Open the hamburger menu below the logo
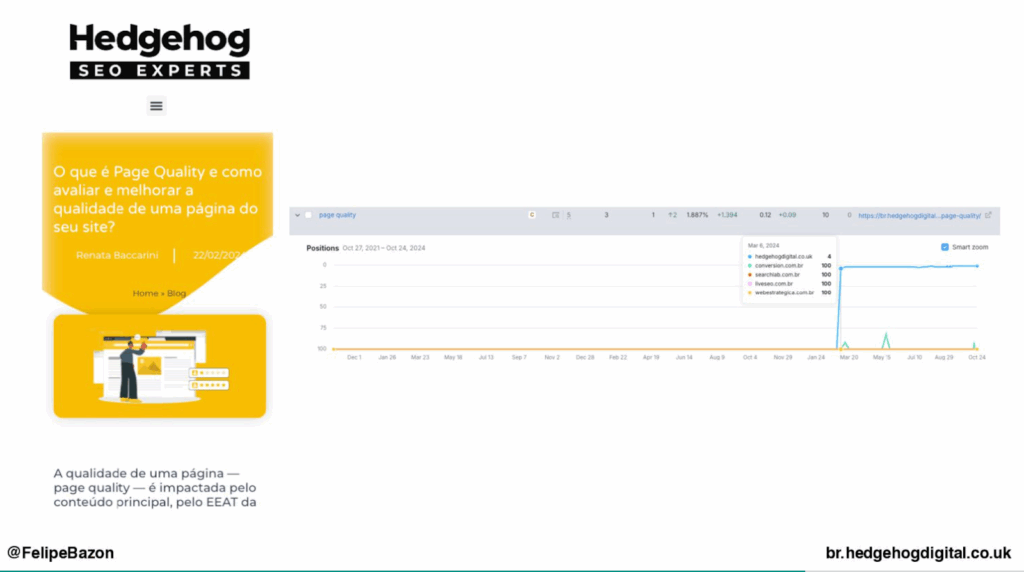Viewport: 1024px width, 572px height. click(156, 106)
